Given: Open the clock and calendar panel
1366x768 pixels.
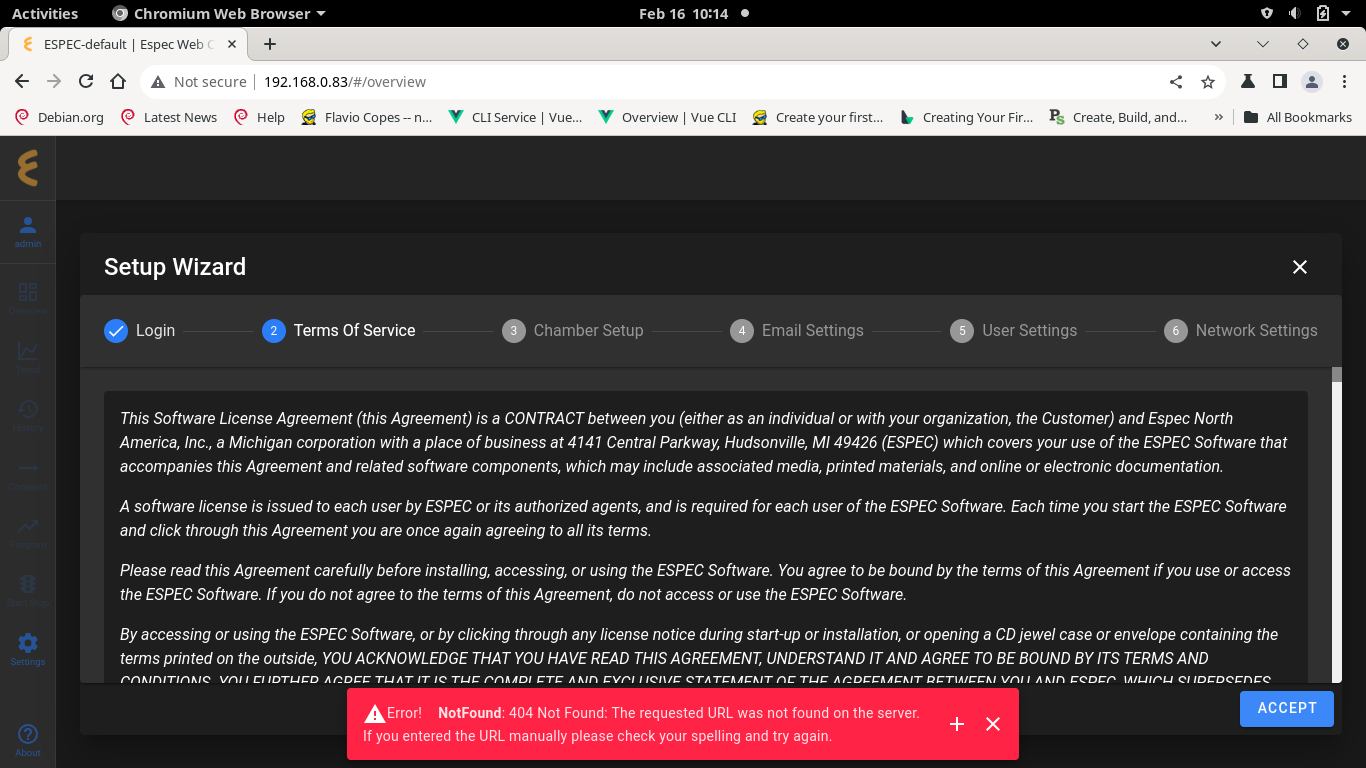Looking at the screenshot, I should point(684,14).
